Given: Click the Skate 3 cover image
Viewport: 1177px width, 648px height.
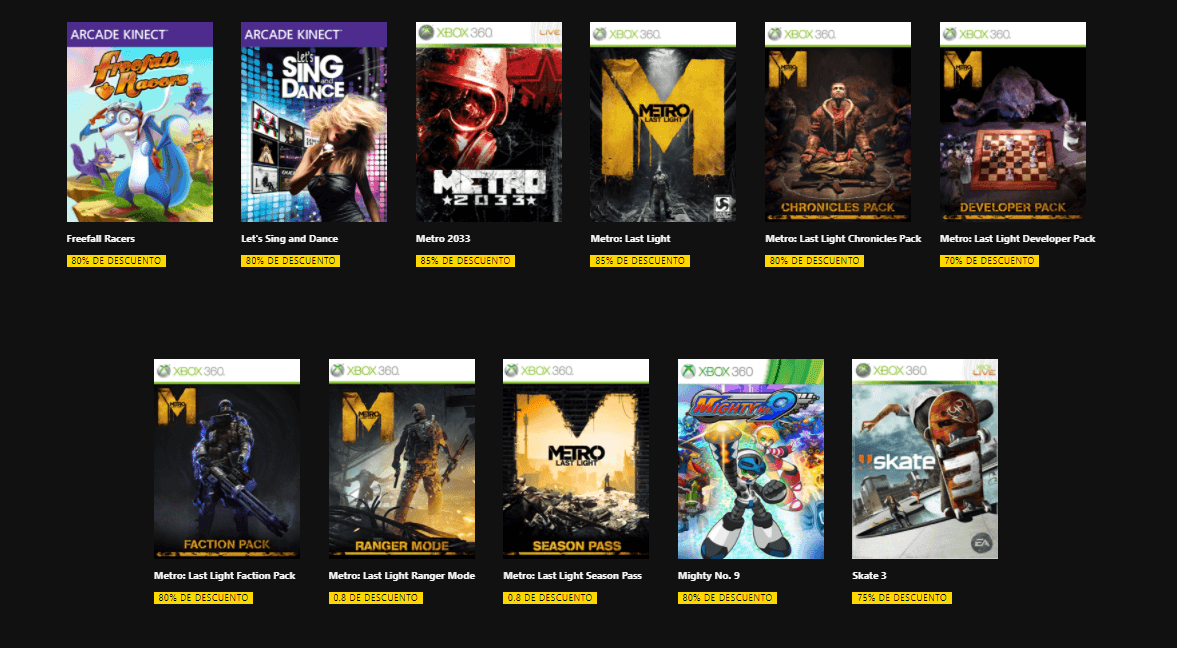Looking at the screenshot, I should pyautogui.click(x=924, y=459).
